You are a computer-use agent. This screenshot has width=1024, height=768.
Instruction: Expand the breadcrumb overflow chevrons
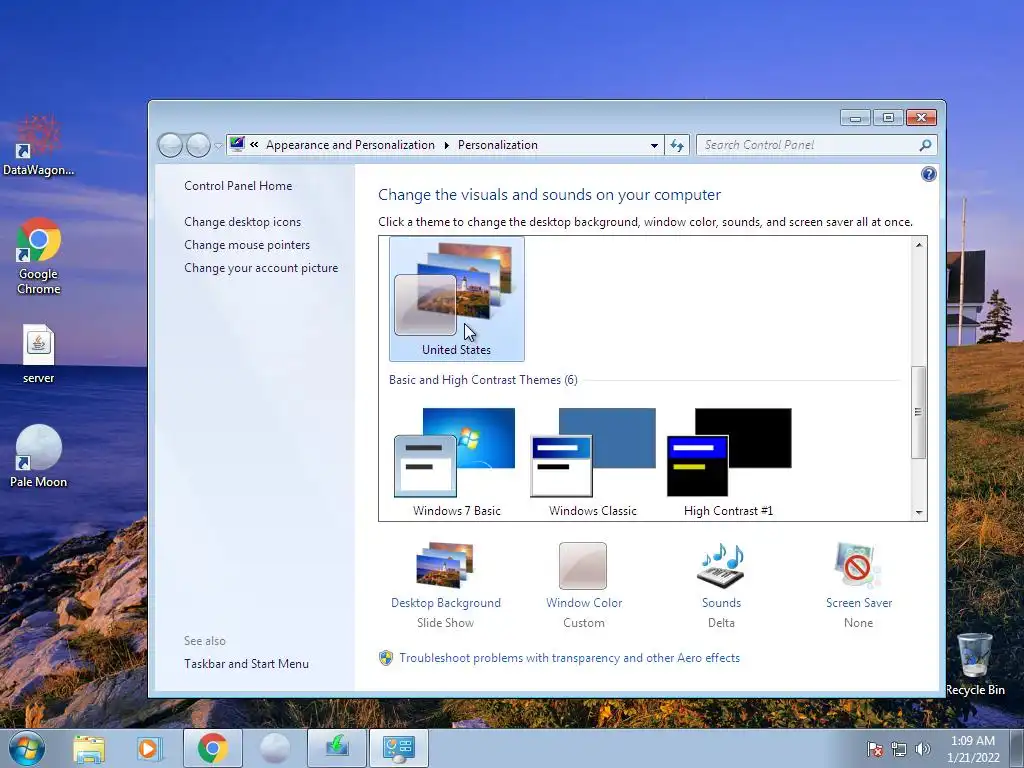click(254, 145)
